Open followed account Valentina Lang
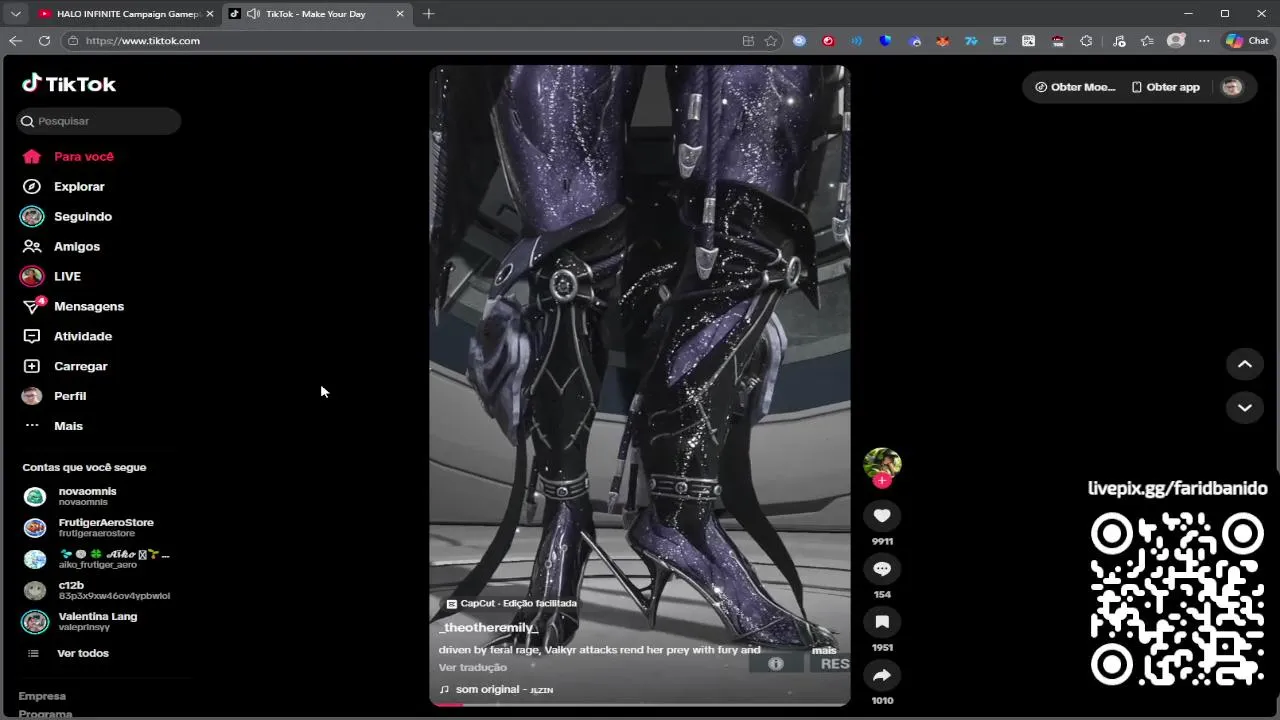Viewport: 1280px width, 720px height. coord(80,621)
